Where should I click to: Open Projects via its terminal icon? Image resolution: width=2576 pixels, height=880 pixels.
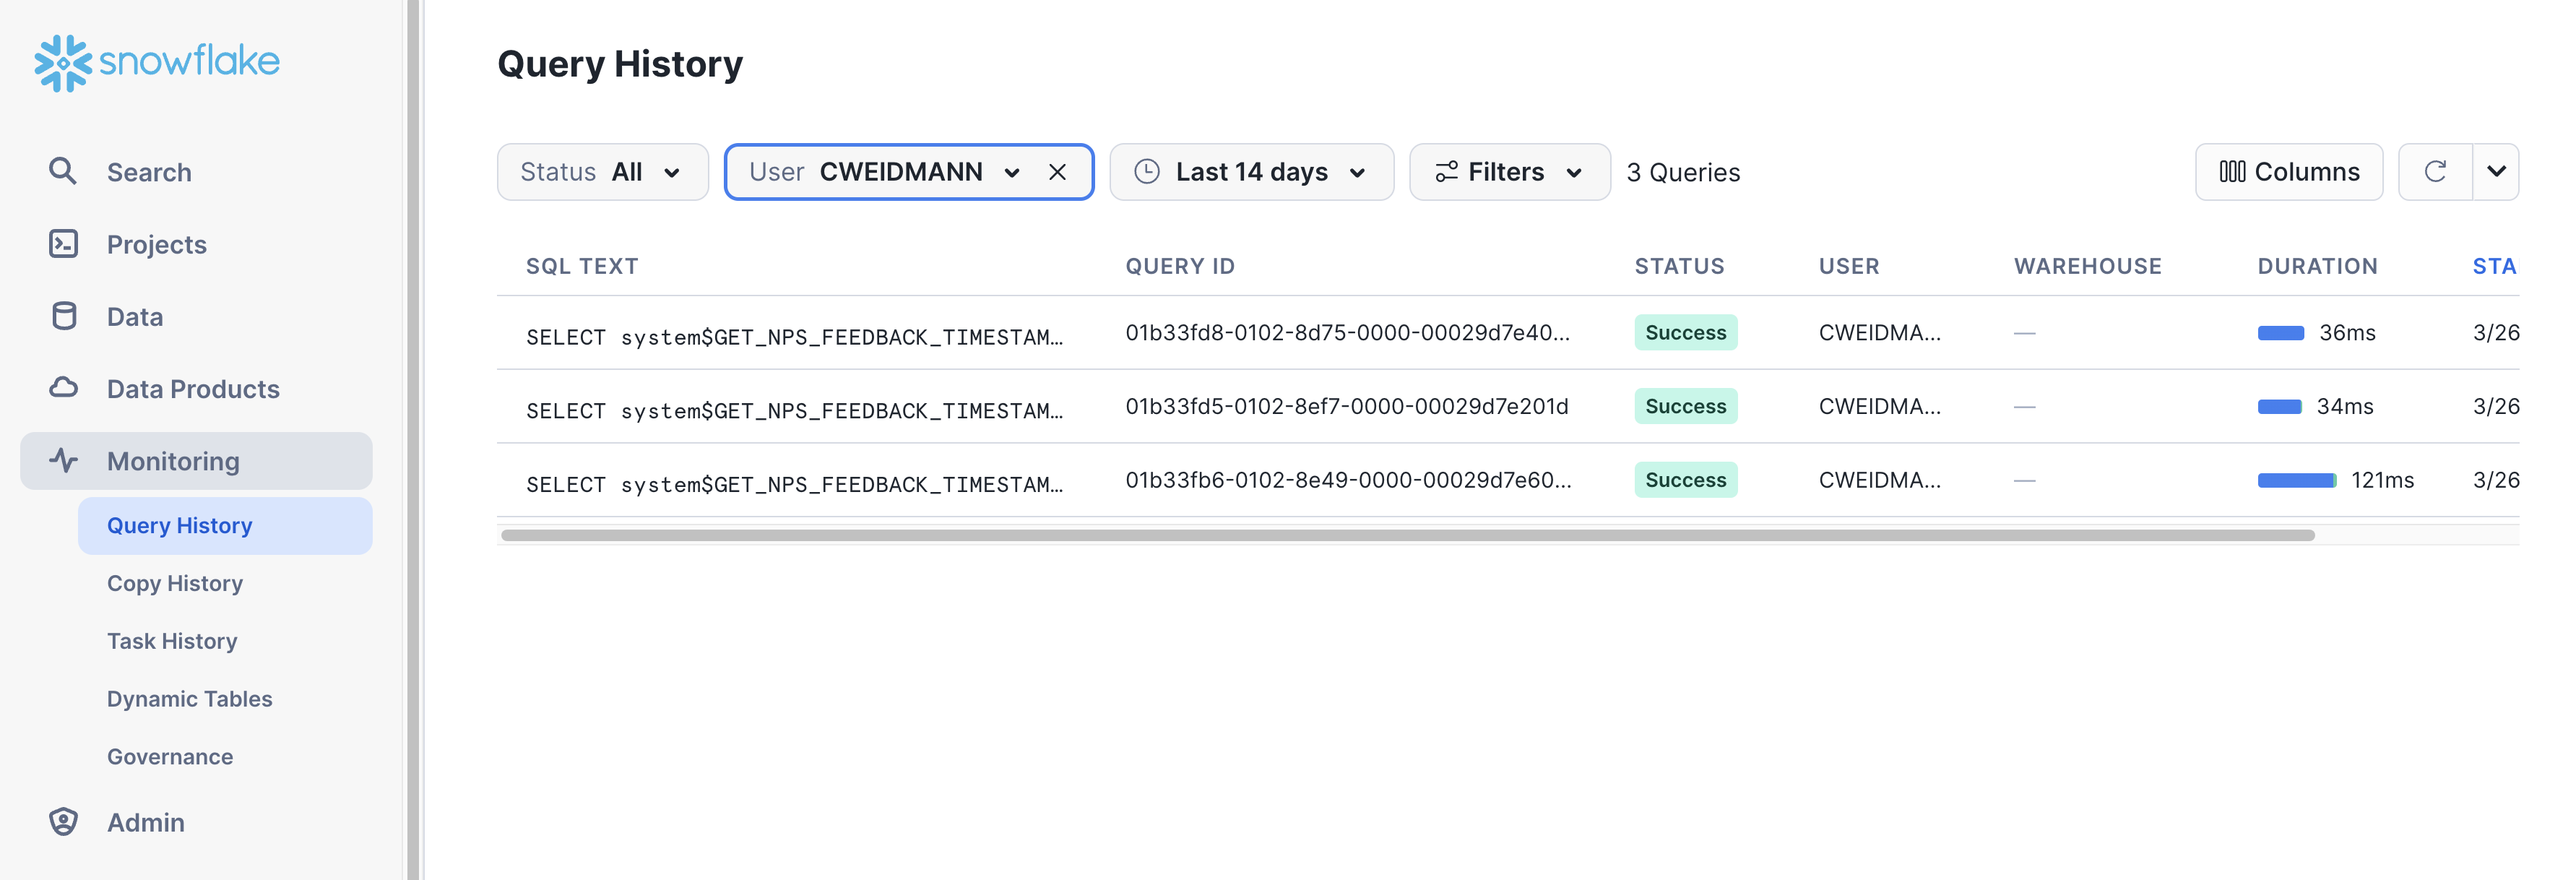click(63, 244)
